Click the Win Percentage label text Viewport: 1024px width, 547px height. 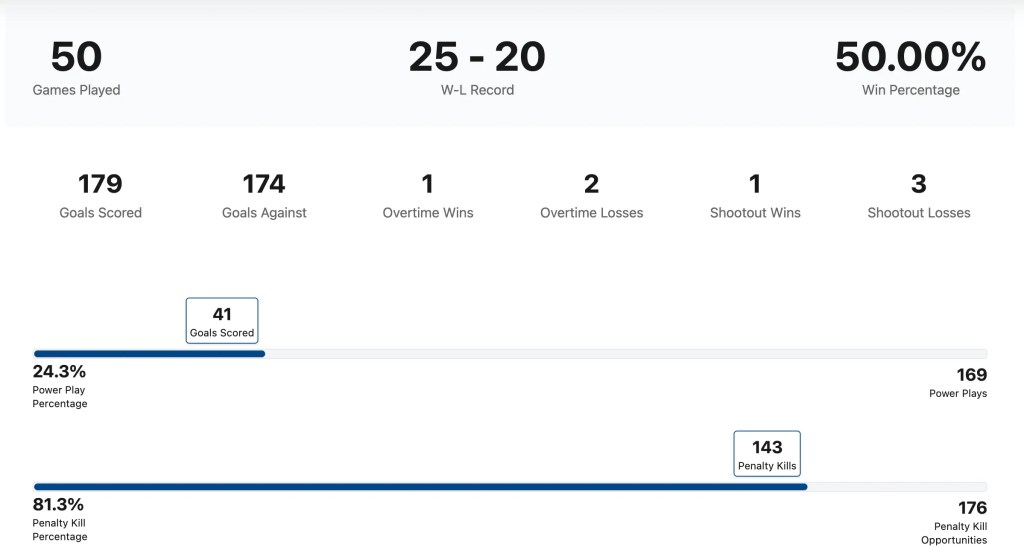(x=910, y=90)
